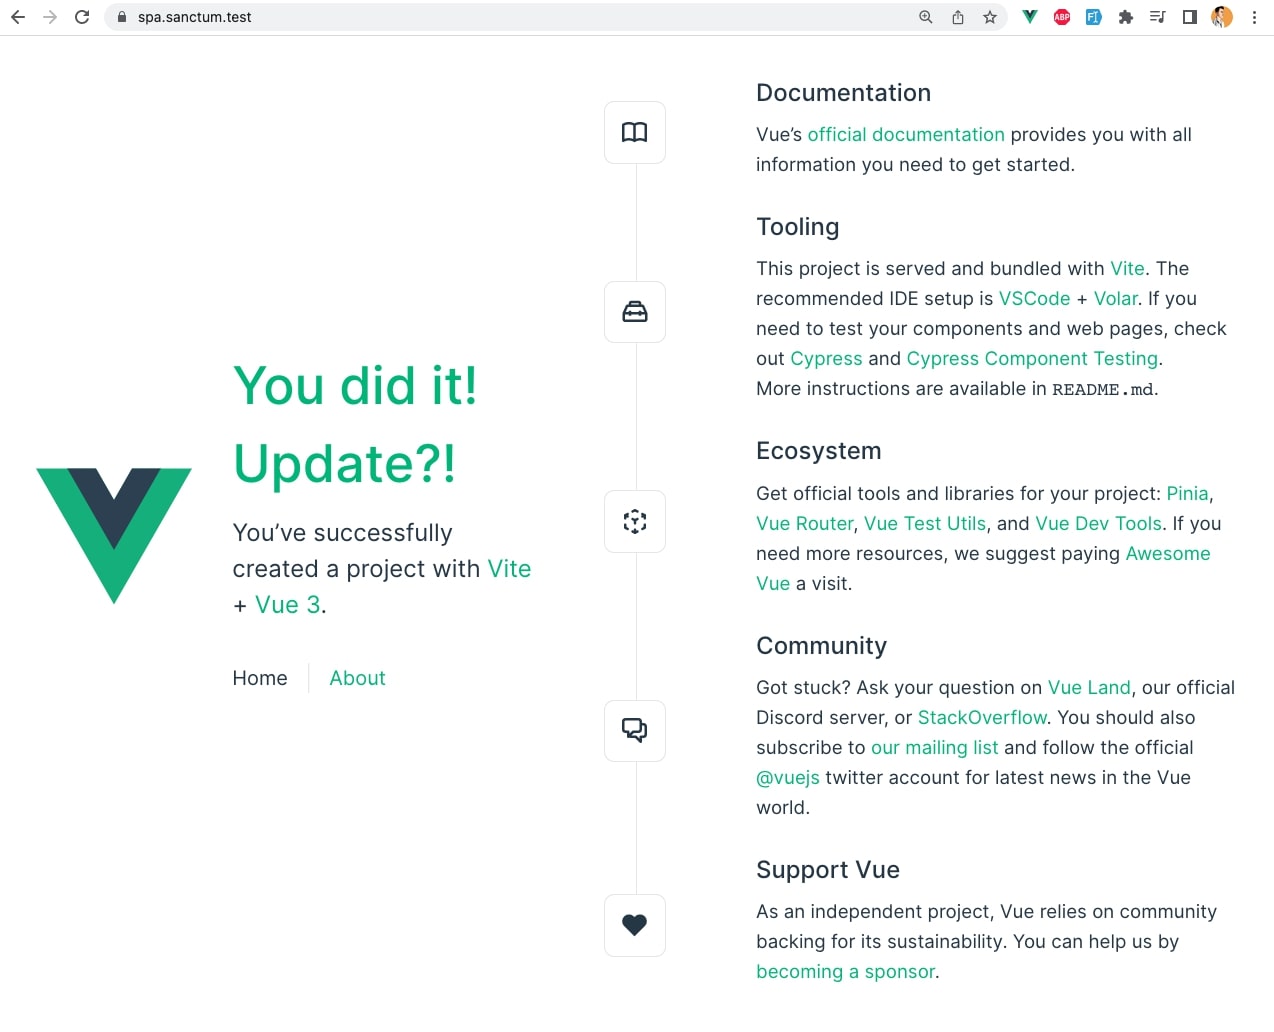Open the Vite link in the intro text

[x=509, y=569]
